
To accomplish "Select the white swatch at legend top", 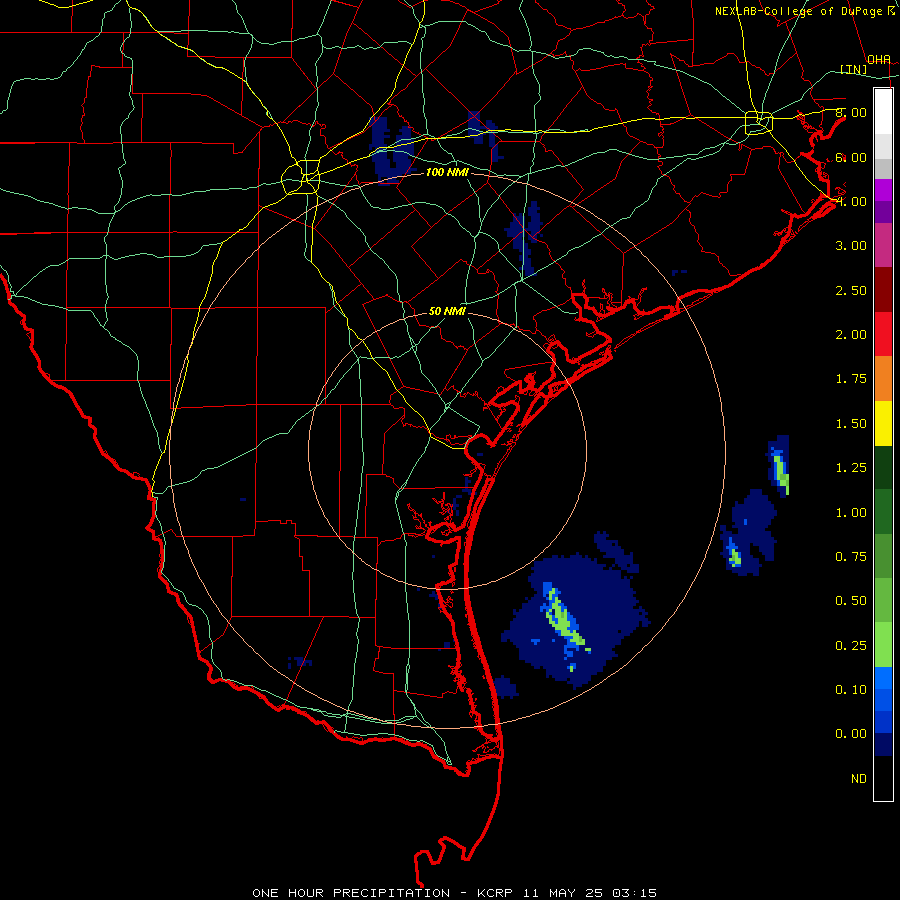I will coord(883,112).
